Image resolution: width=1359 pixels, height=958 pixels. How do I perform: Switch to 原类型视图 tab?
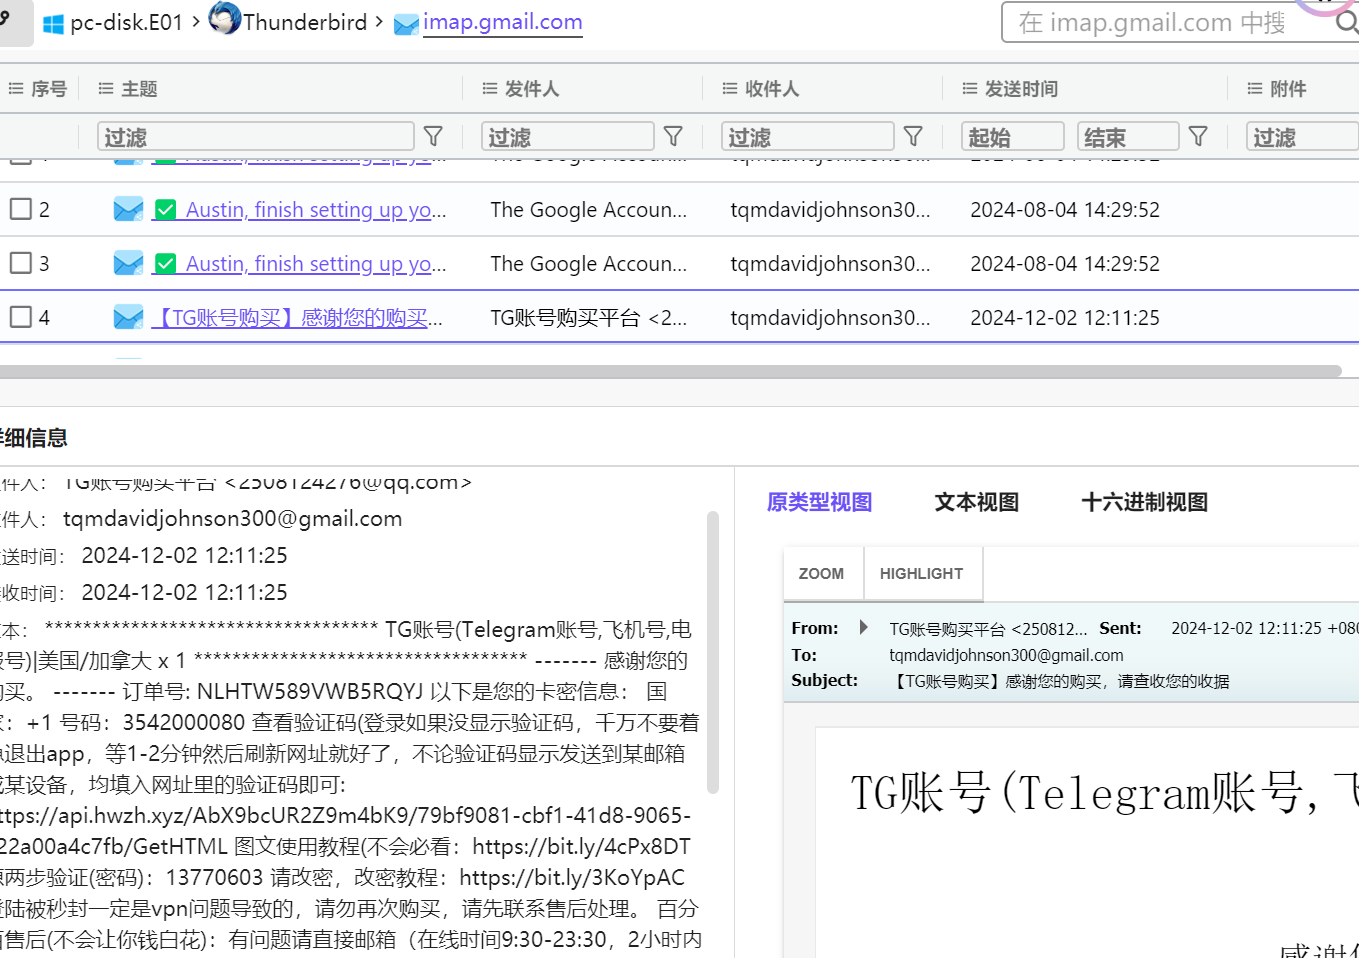pyautogui.click(x=819, y=502)
